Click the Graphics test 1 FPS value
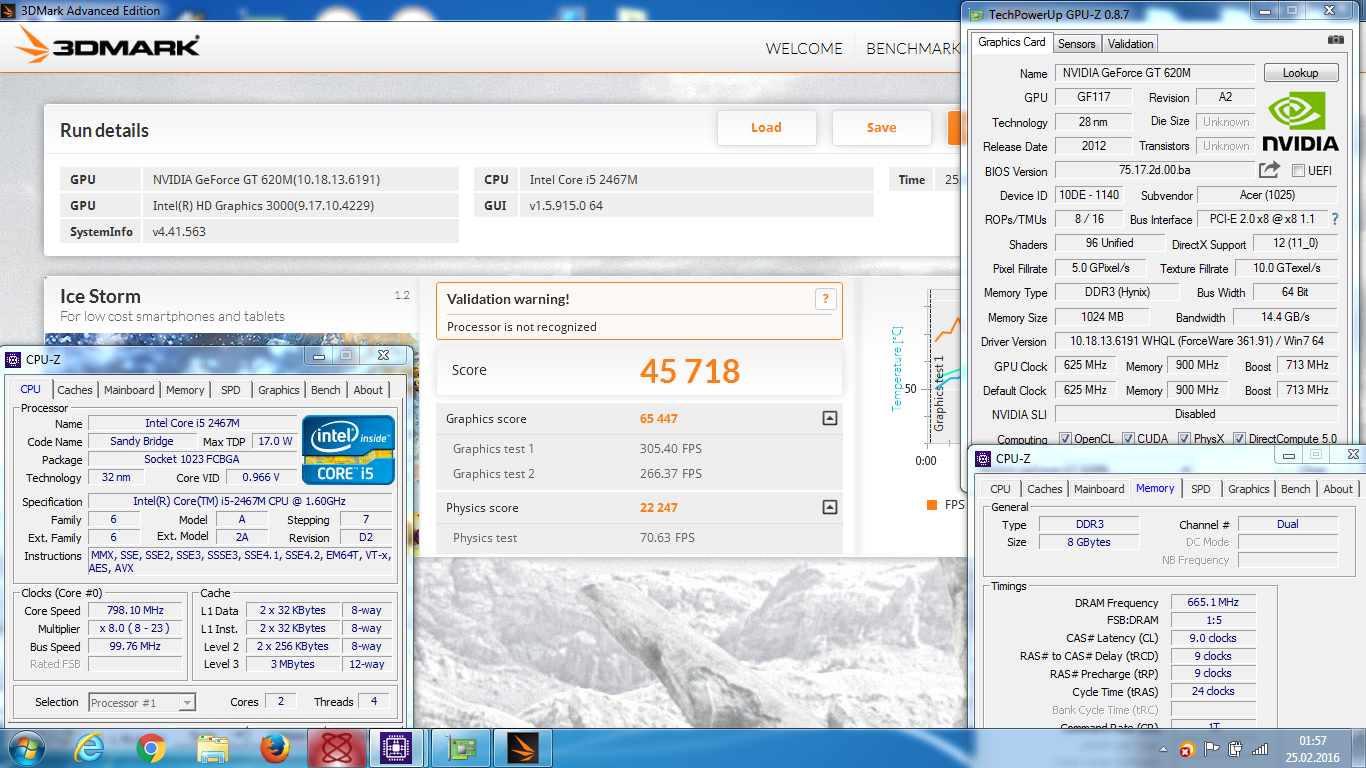 pyautogui.click(x=671, y=449)
